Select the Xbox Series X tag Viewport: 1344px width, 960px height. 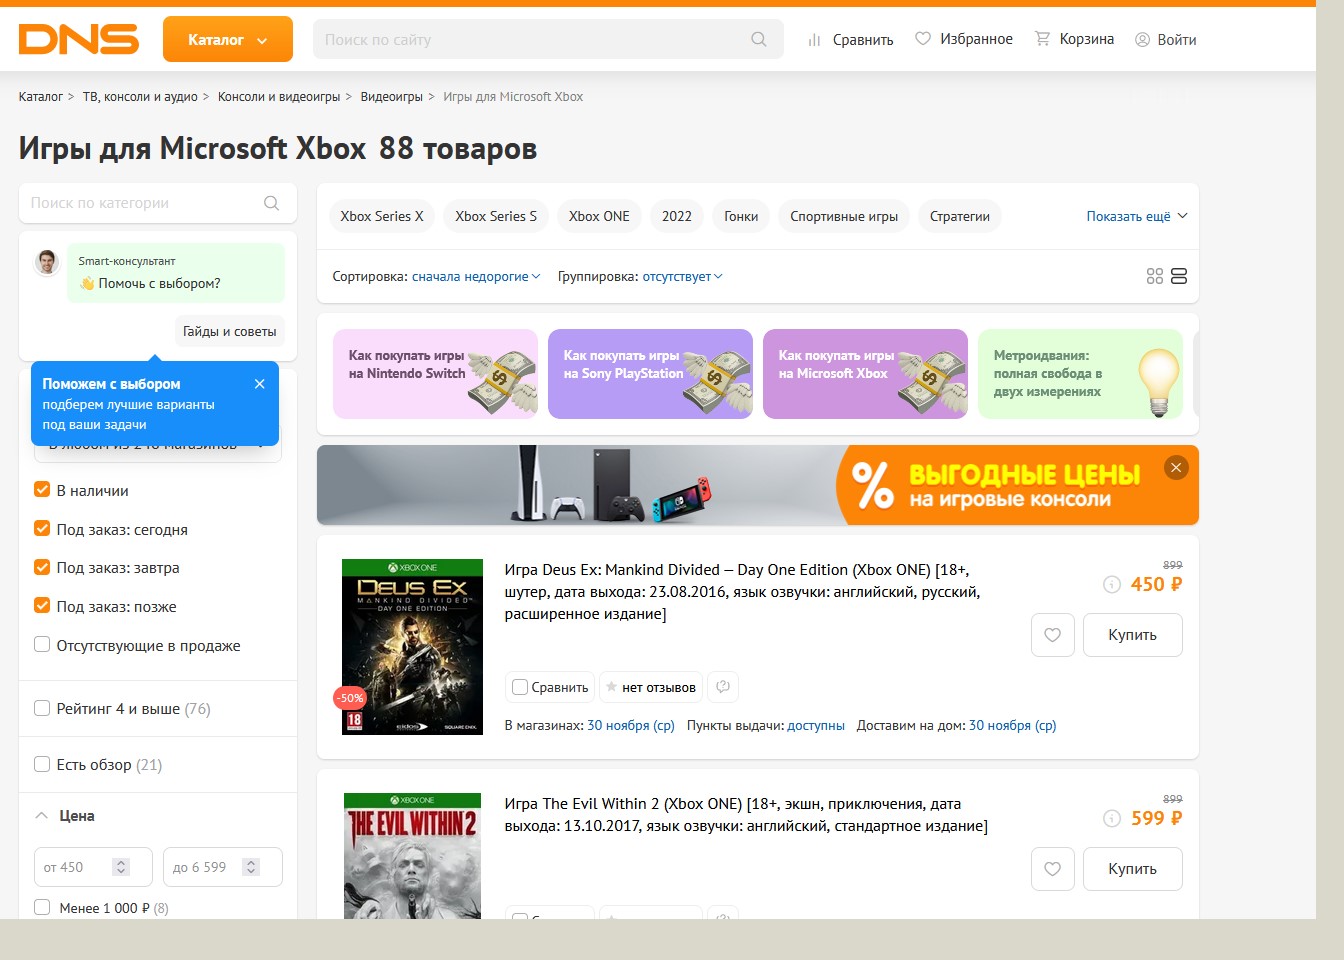pyautogui.click(x=382, y=216)
